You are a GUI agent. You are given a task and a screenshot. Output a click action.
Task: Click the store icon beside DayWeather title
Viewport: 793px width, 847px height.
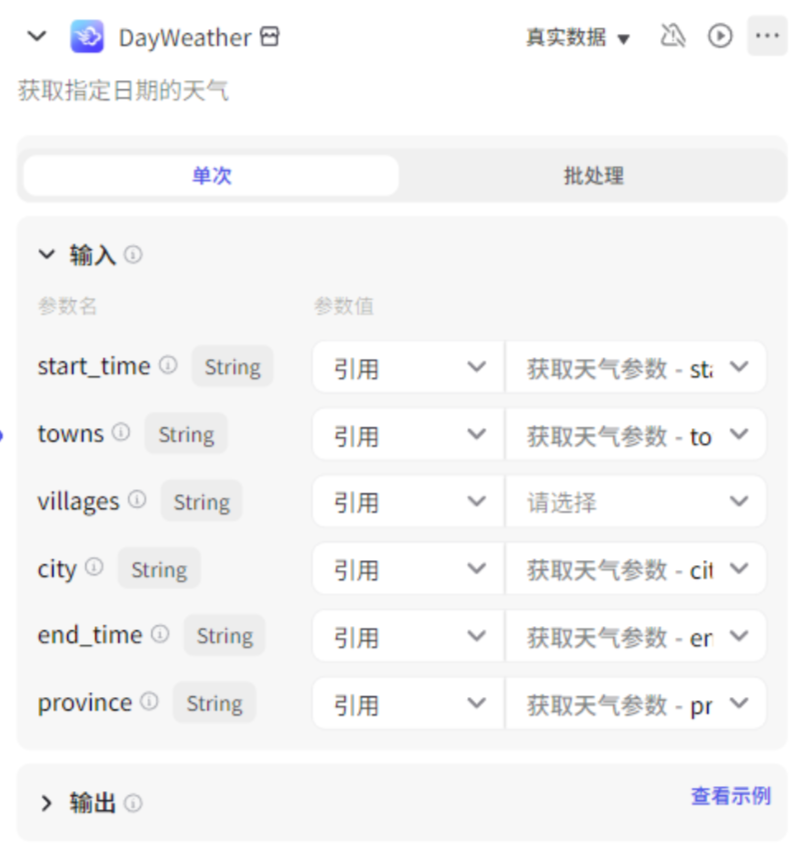click(x=269, y=37)
